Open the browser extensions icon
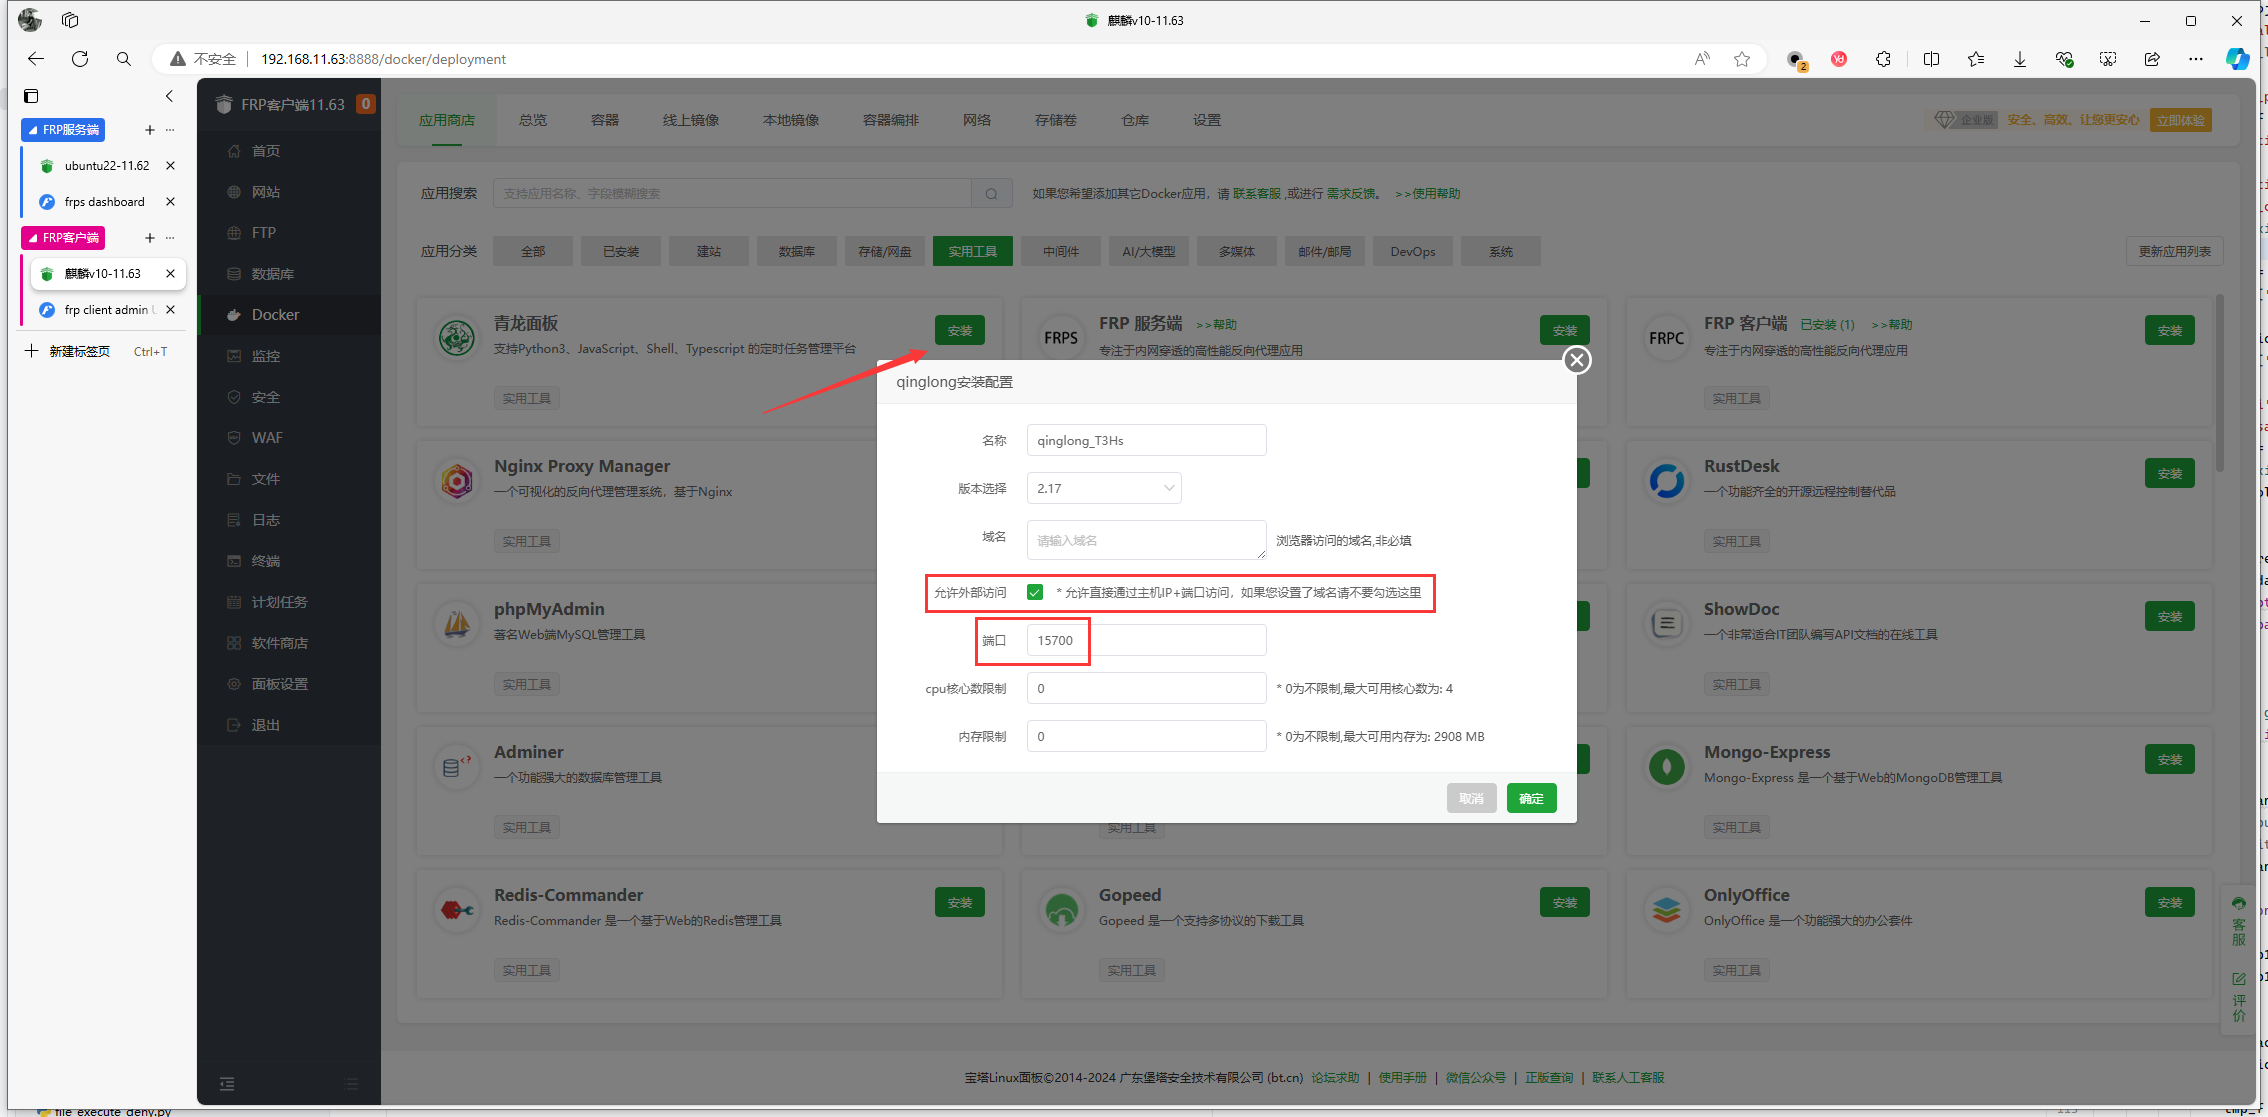This screenshot has width=2268, height=1117. pyautogui.click(x=1883, y=59)
